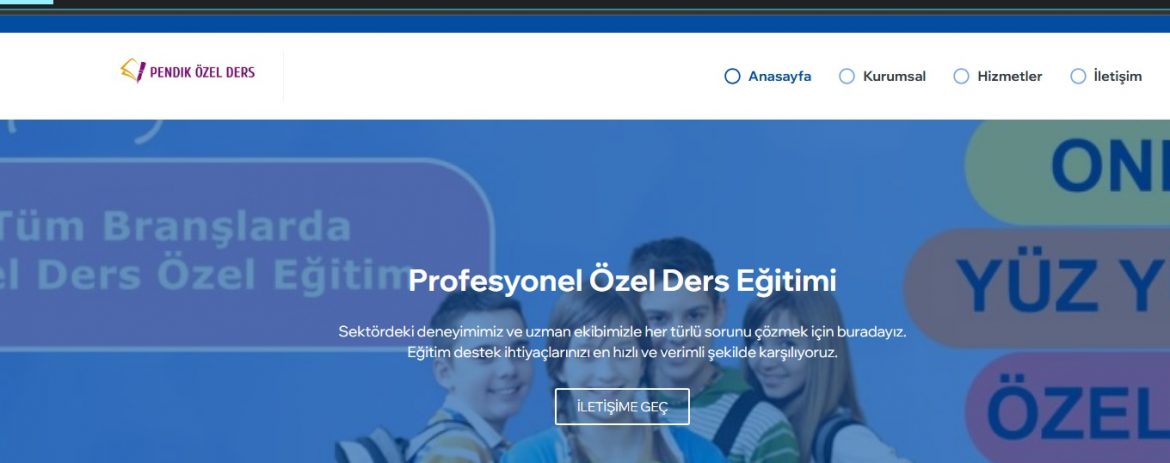
Task: Select the circle icon beside Hizmetler
Action: 961,76
